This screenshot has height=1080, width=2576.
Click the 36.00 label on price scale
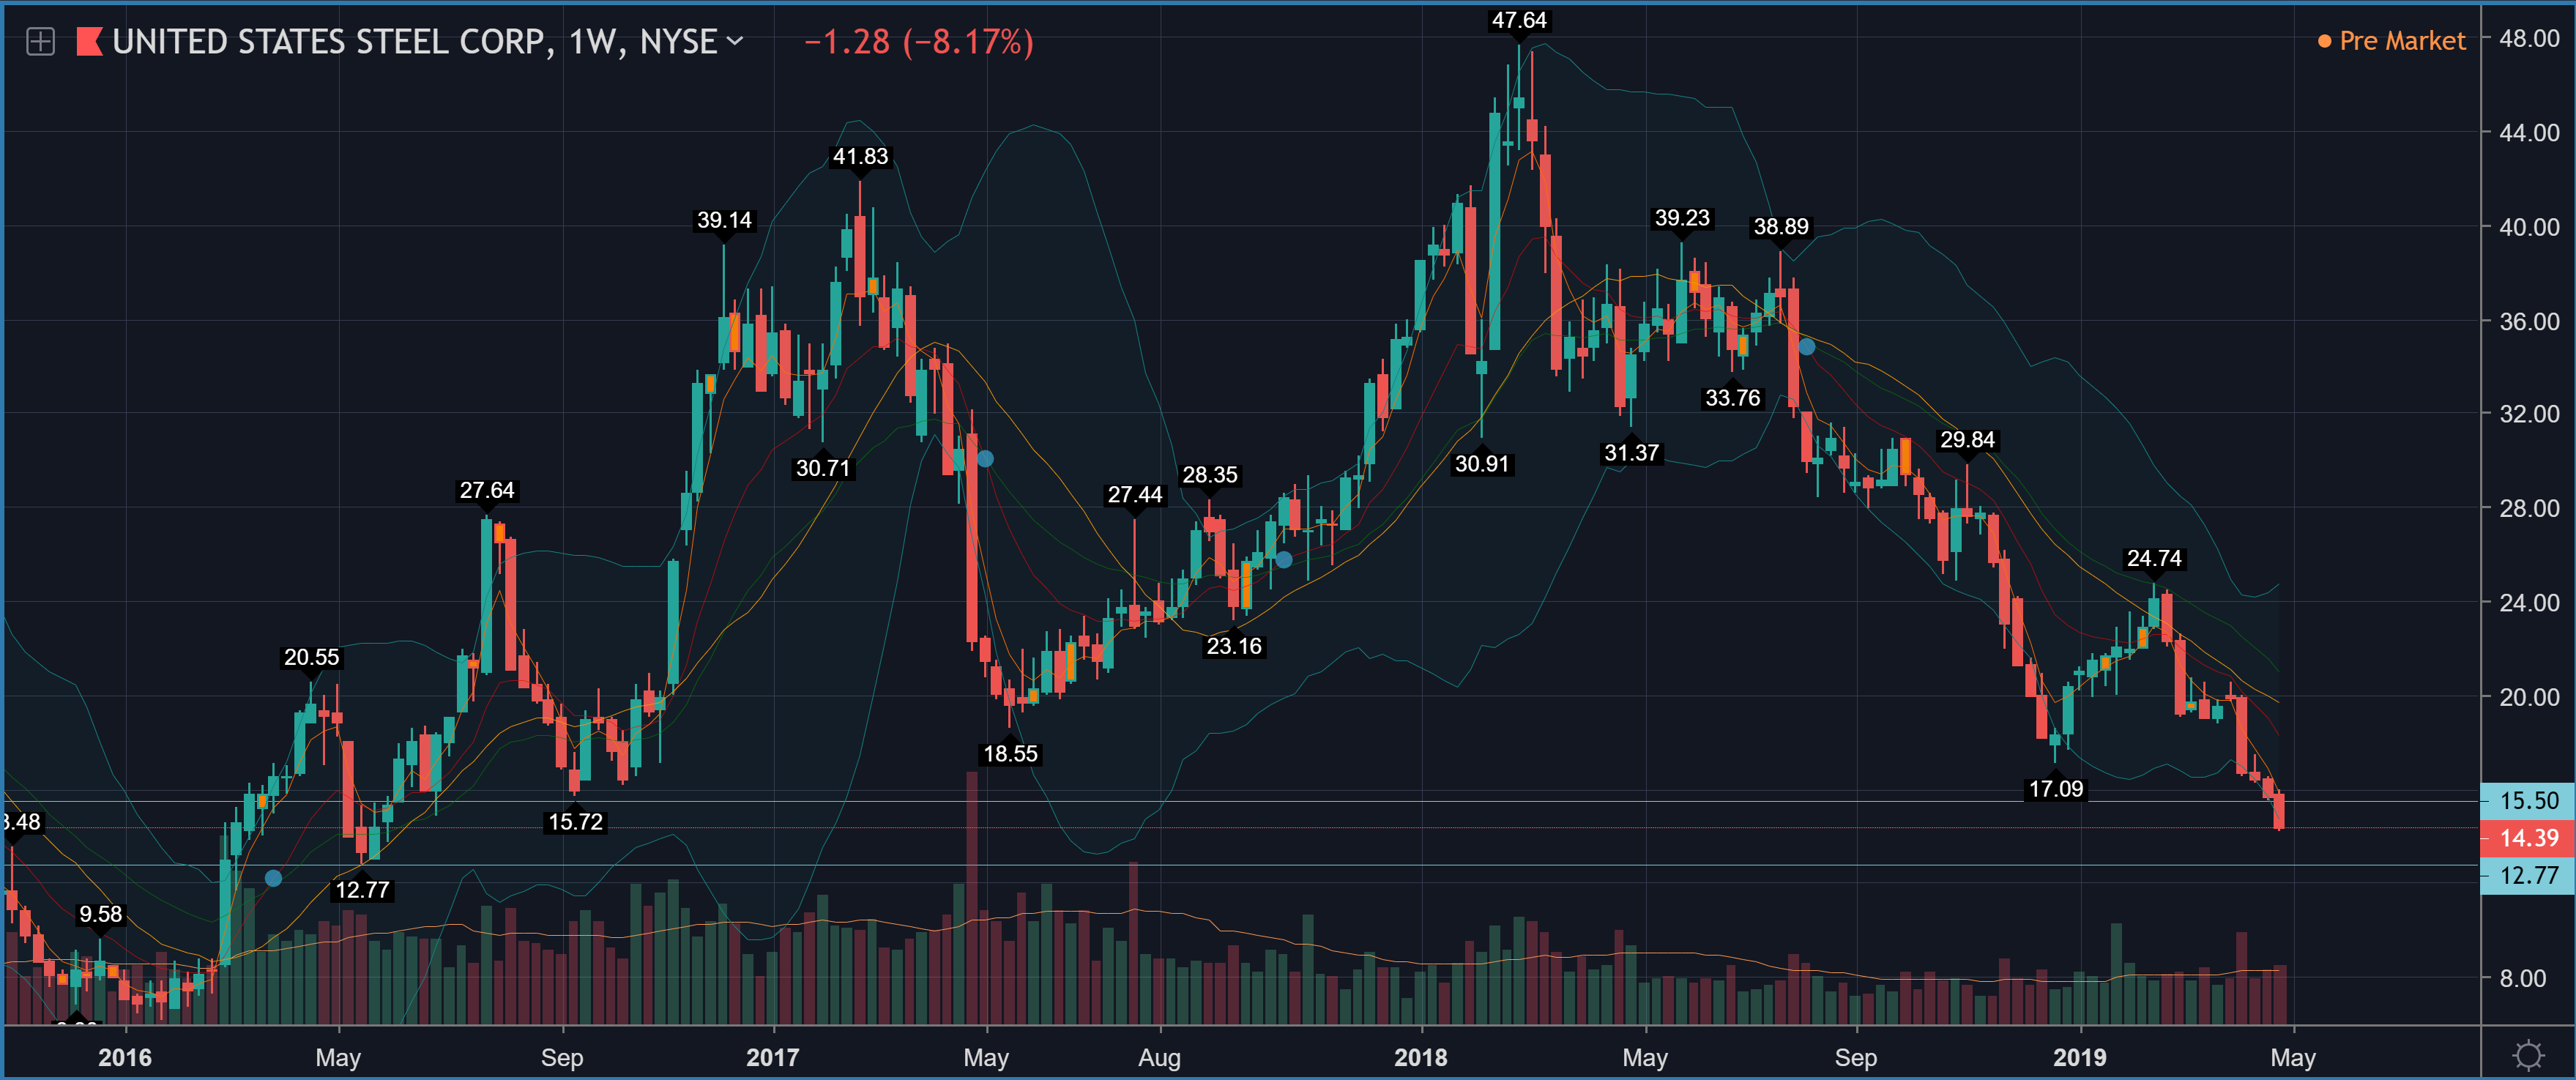pyautogui.click(x=2529, y=321)
